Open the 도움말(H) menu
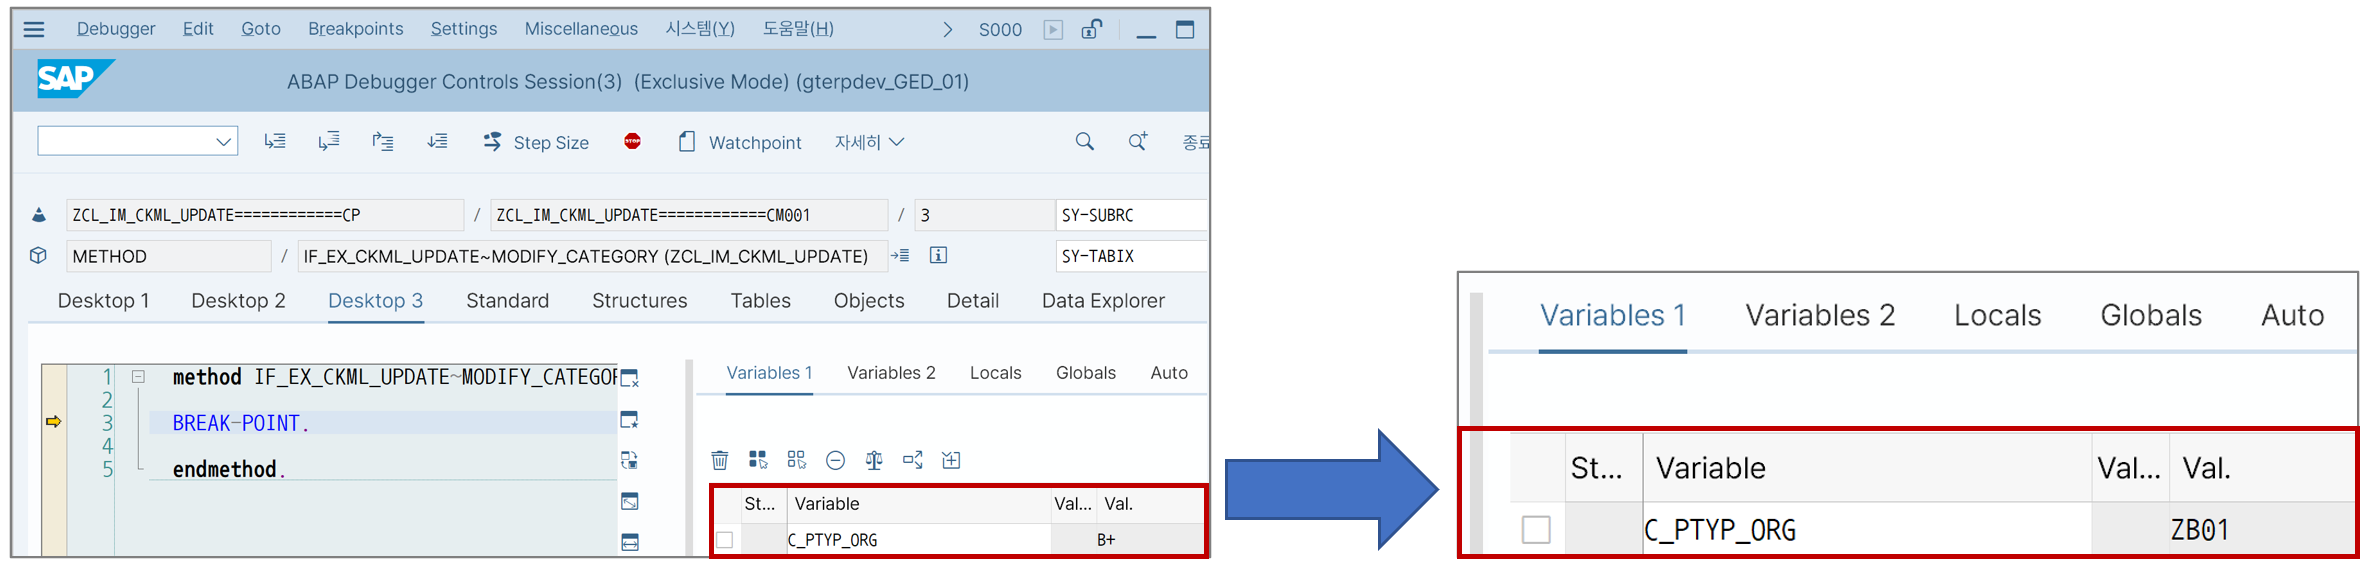 (x=798, y=29)
